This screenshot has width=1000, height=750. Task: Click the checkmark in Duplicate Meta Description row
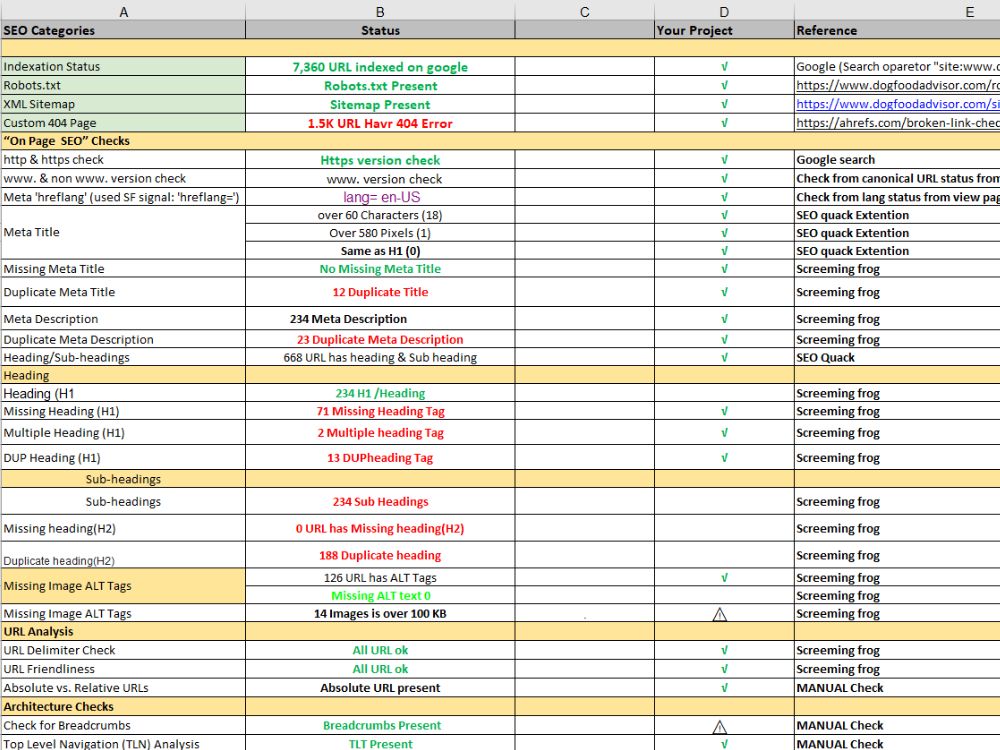click(724, 339)
